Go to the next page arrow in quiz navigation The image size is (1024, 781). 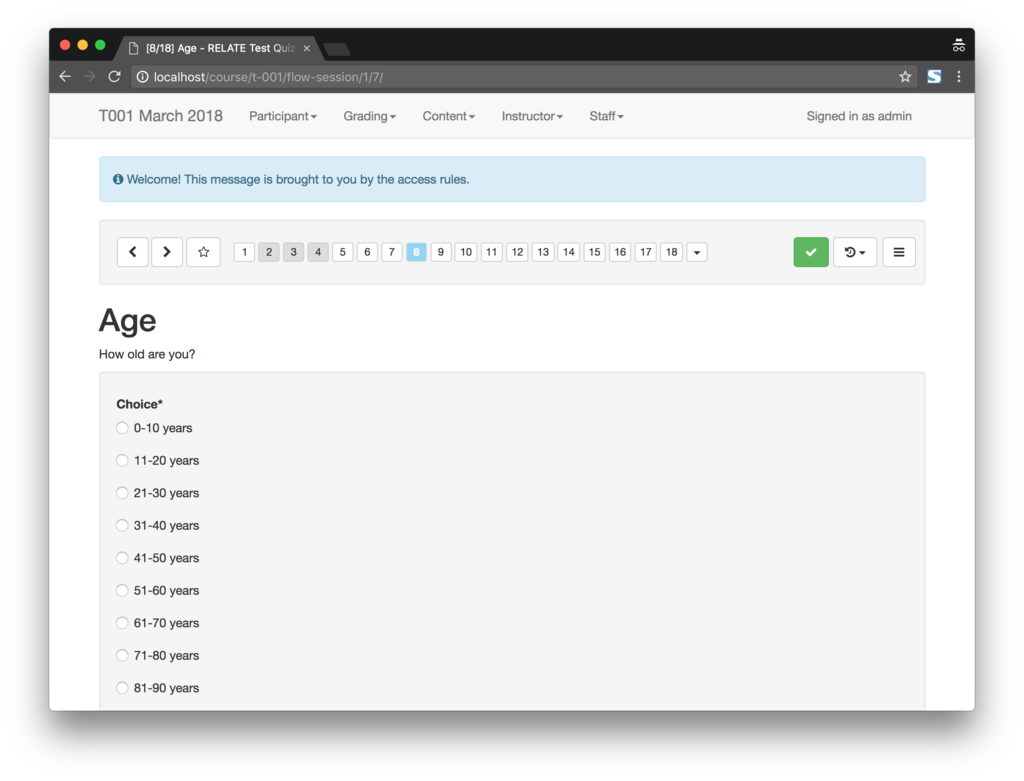click(x=167, y=252)
